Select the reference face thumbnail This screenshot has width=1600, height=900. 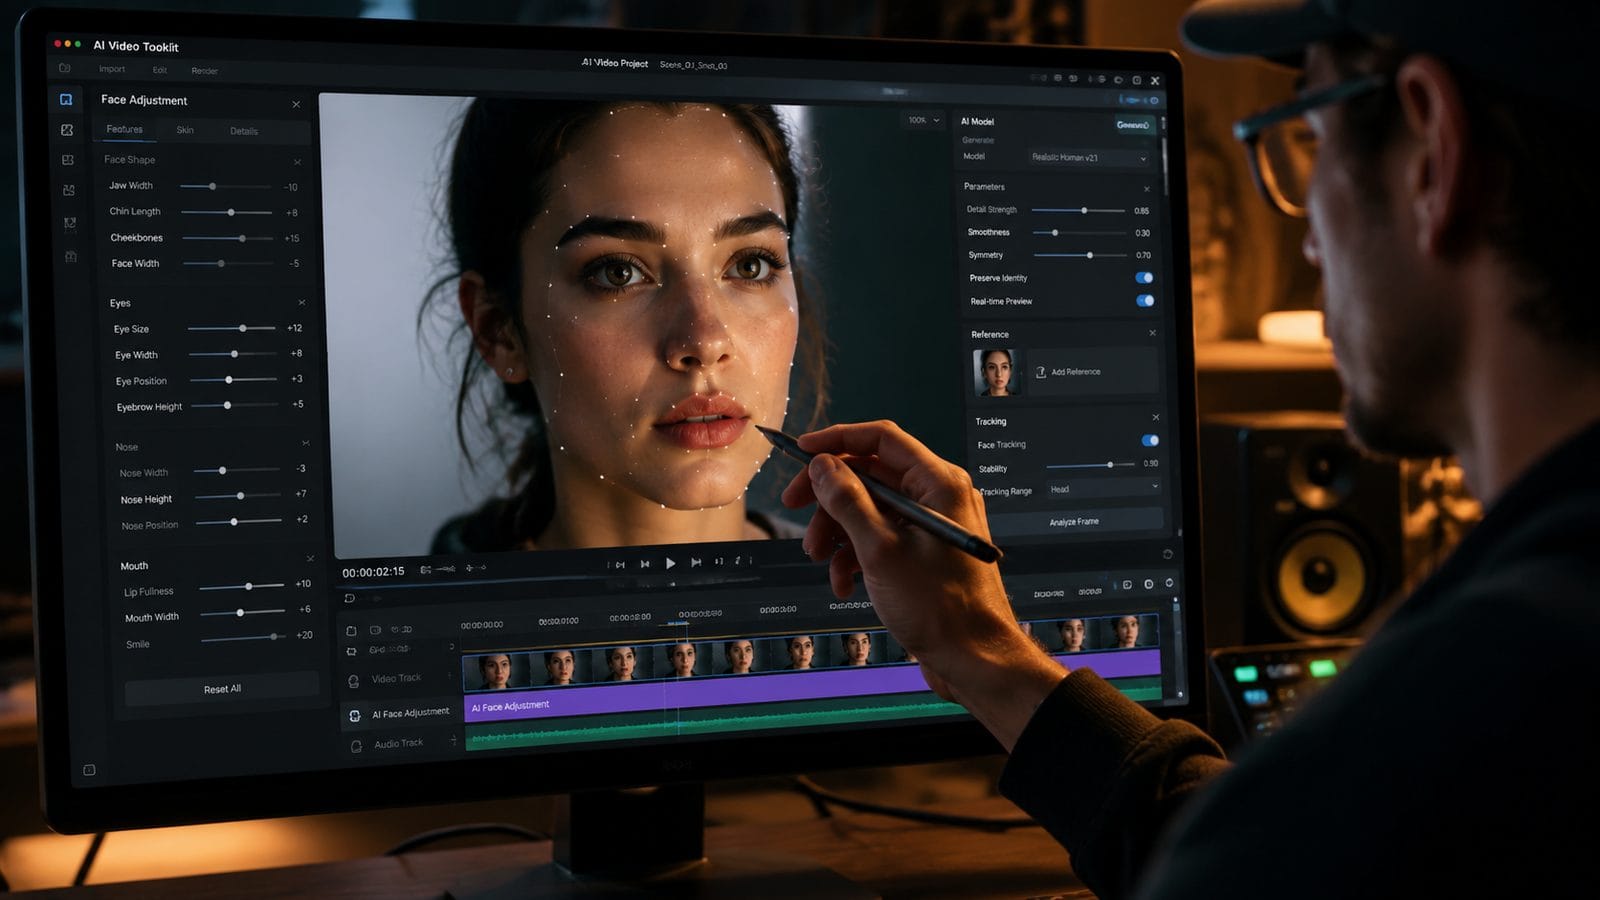tap(996, 372)
